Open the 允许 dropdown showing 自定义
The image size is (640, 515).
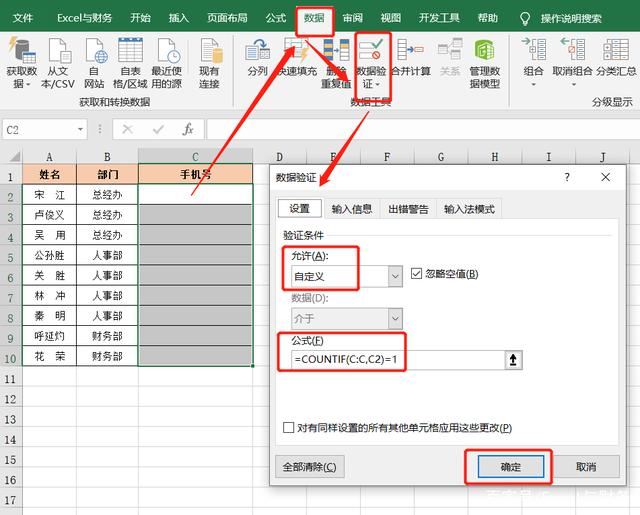pyautogui.click(x=393, y=275)
